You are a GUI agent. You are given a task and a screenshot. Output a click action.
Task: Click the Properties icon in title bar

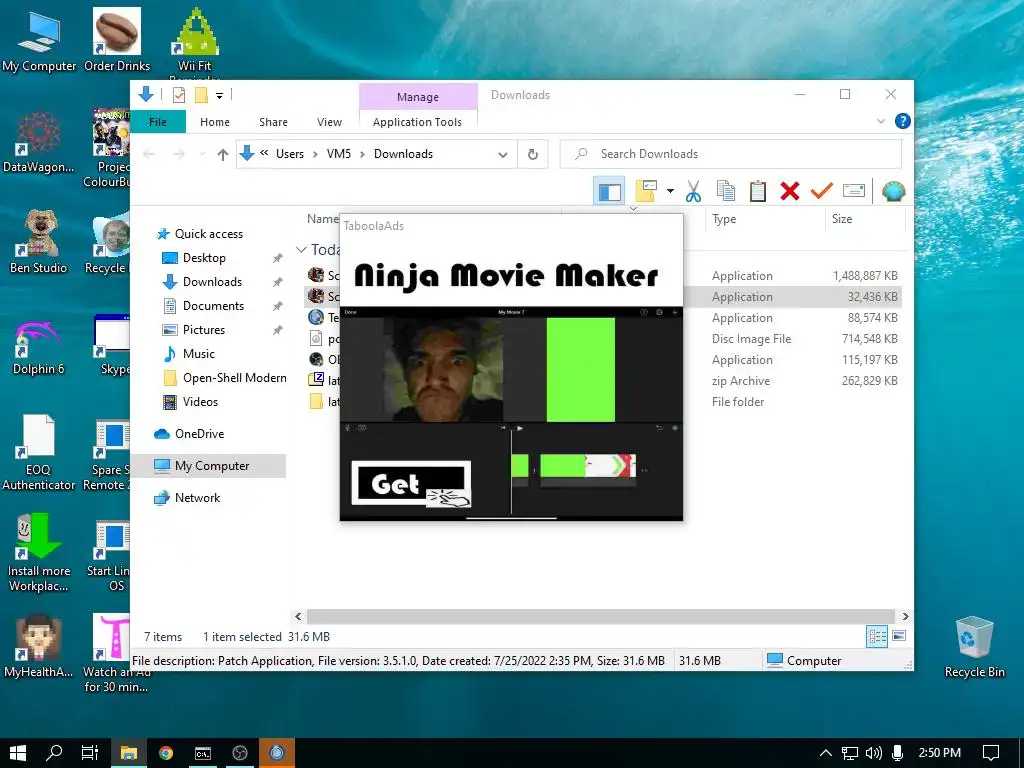[178, 95]
